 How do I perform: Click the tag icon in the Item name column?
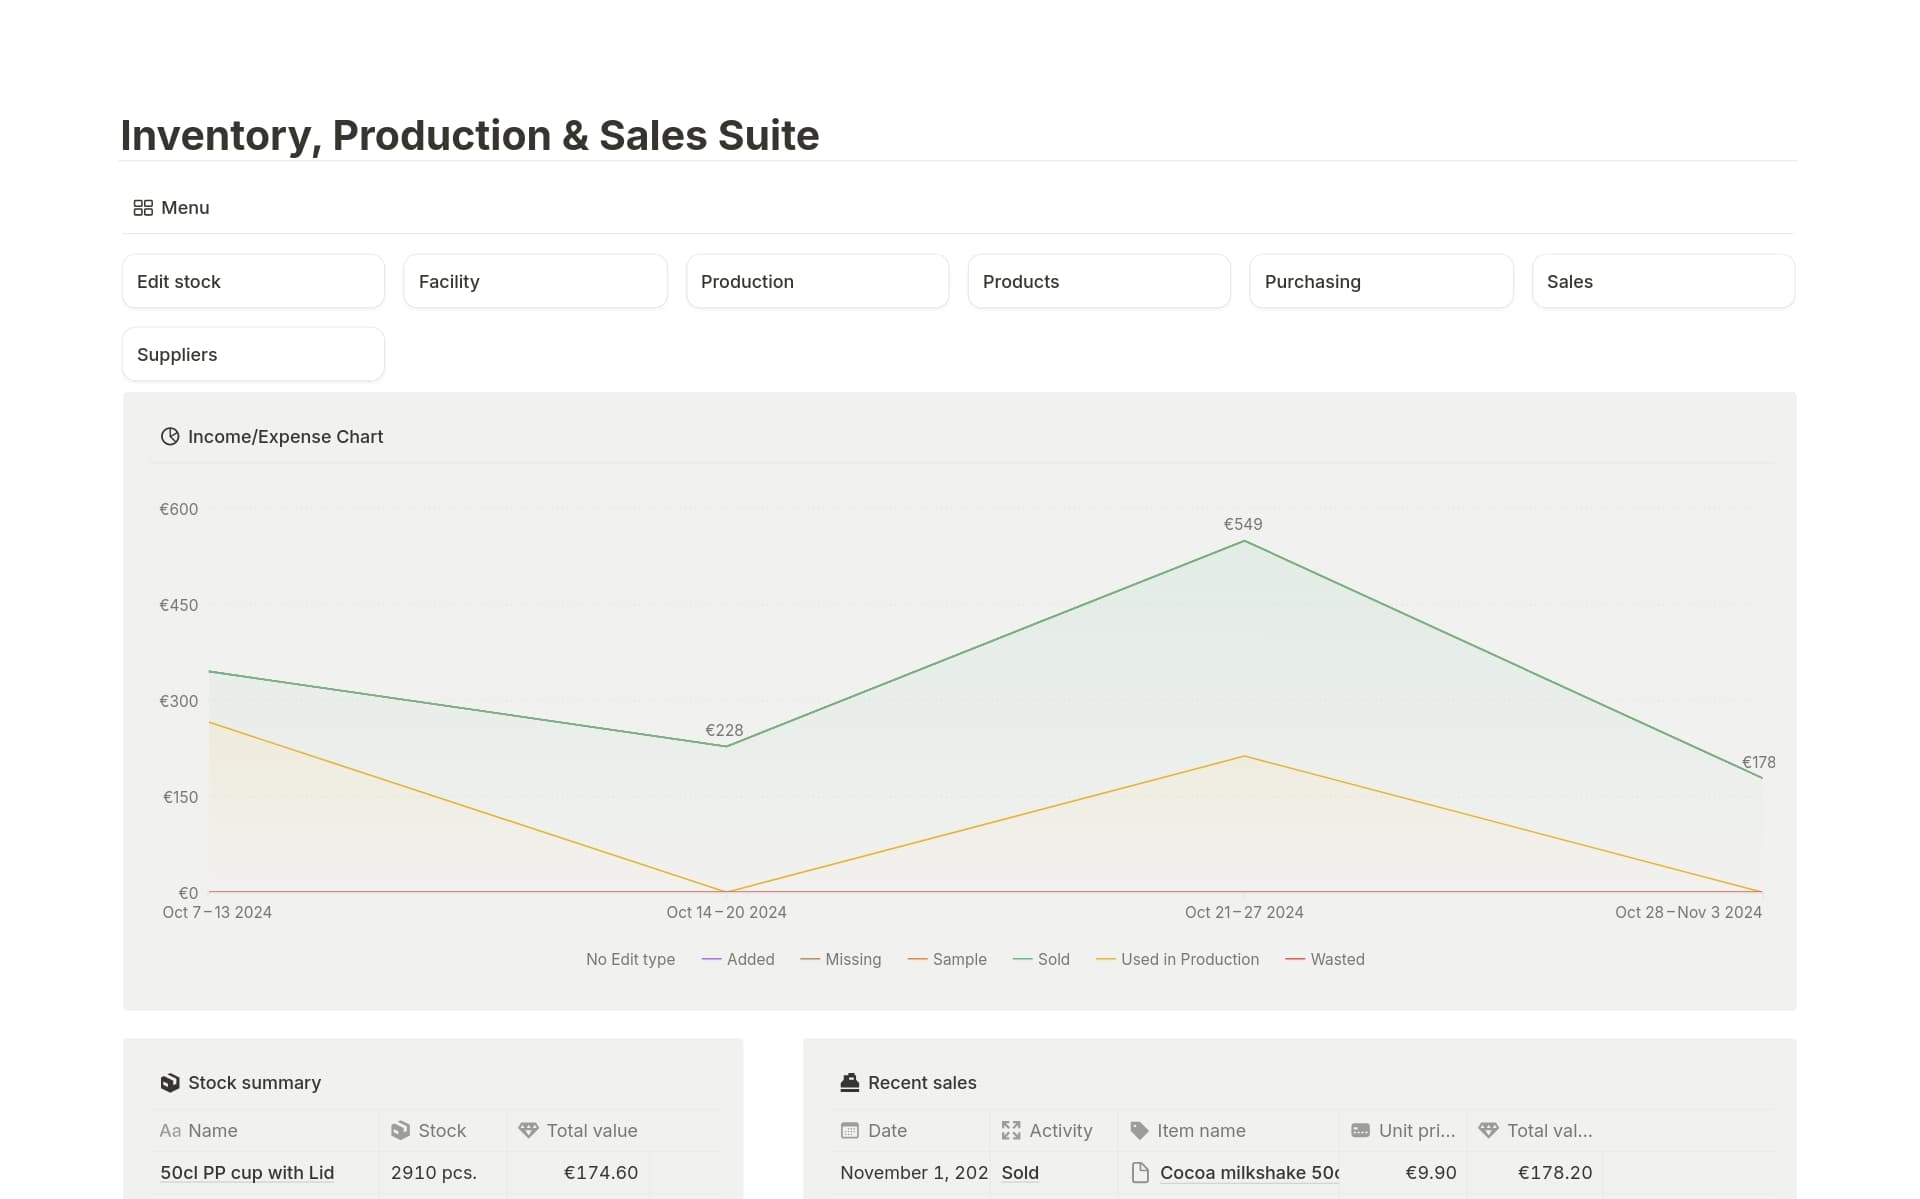[1137, 1130]
